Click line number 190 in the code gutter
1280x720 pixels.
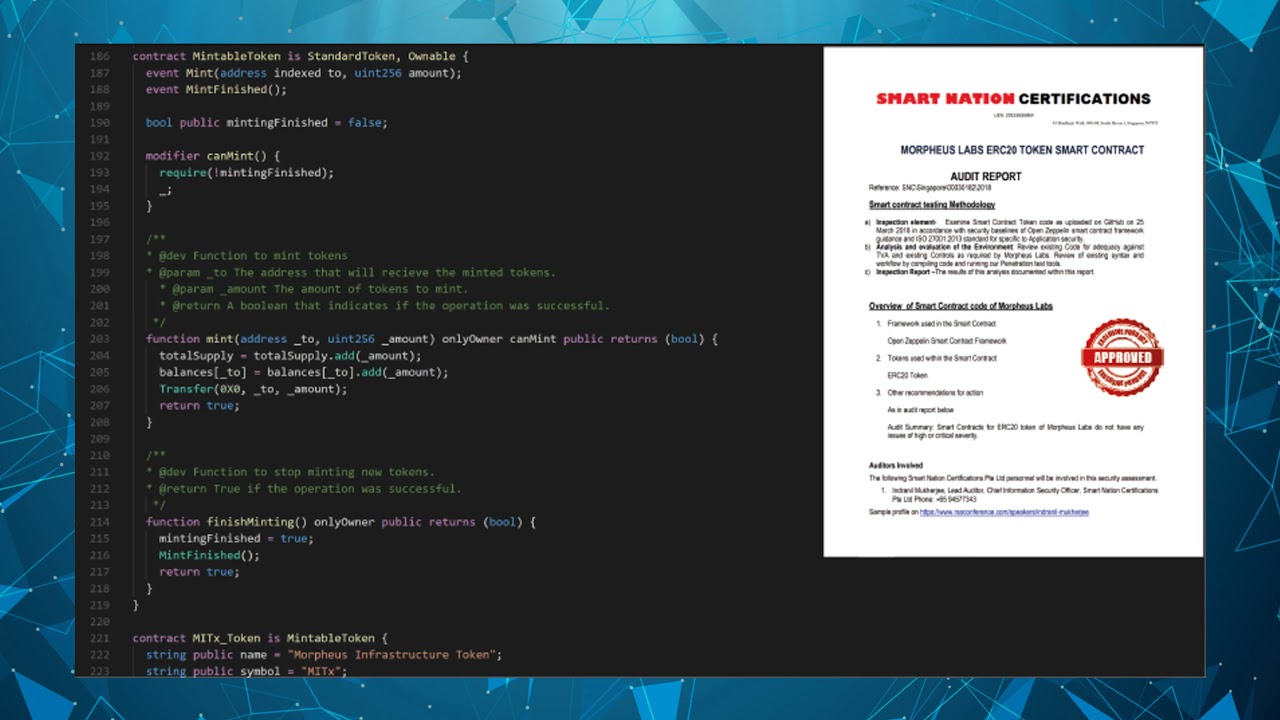tap(100, 123)
